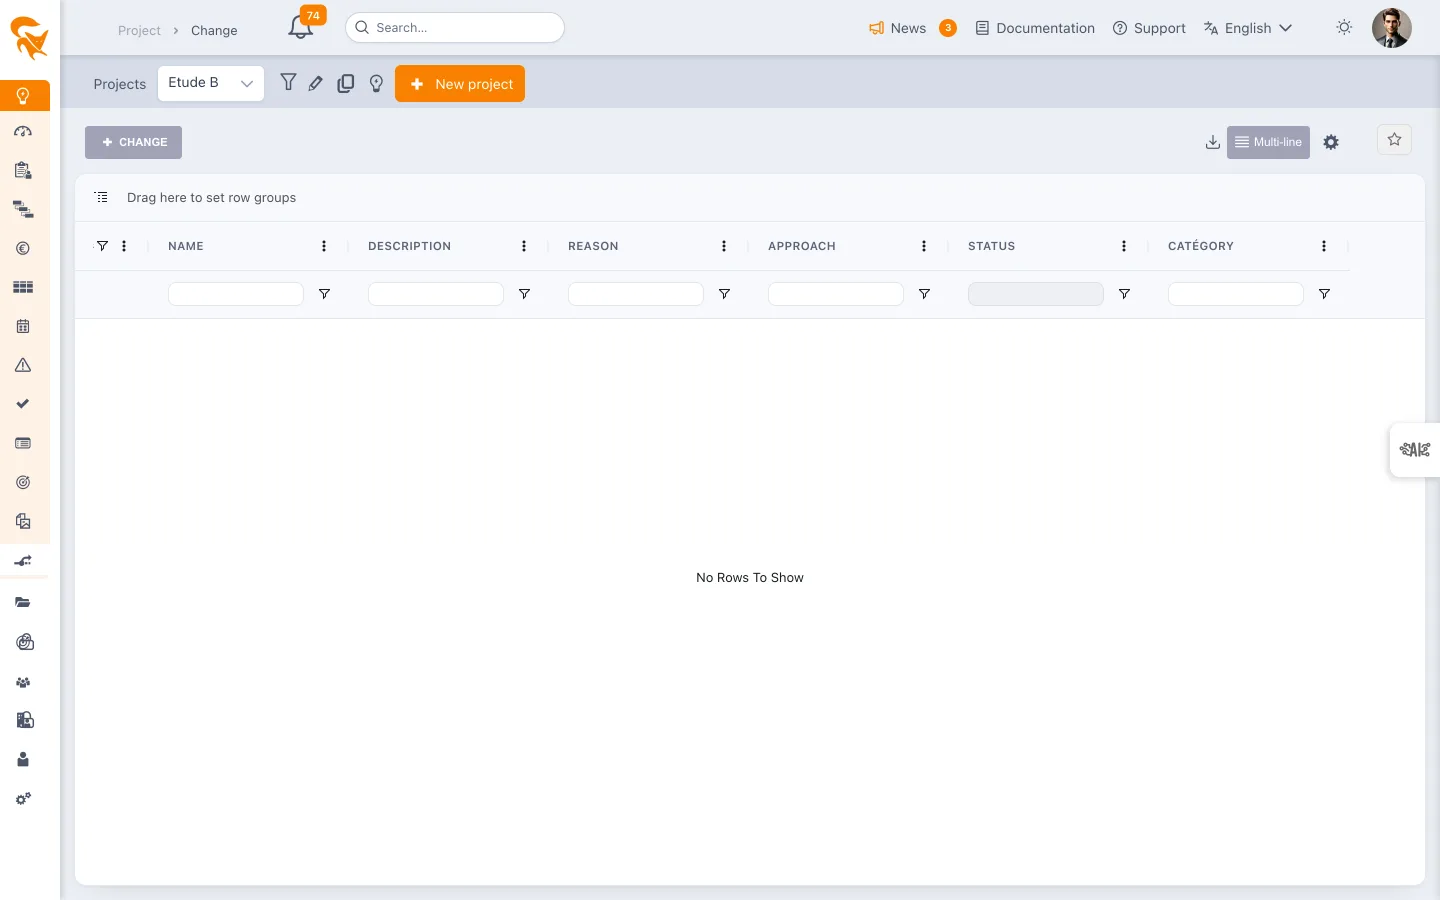
Task: Open notifications bell with 74 badge
Action: coord(301,27)
